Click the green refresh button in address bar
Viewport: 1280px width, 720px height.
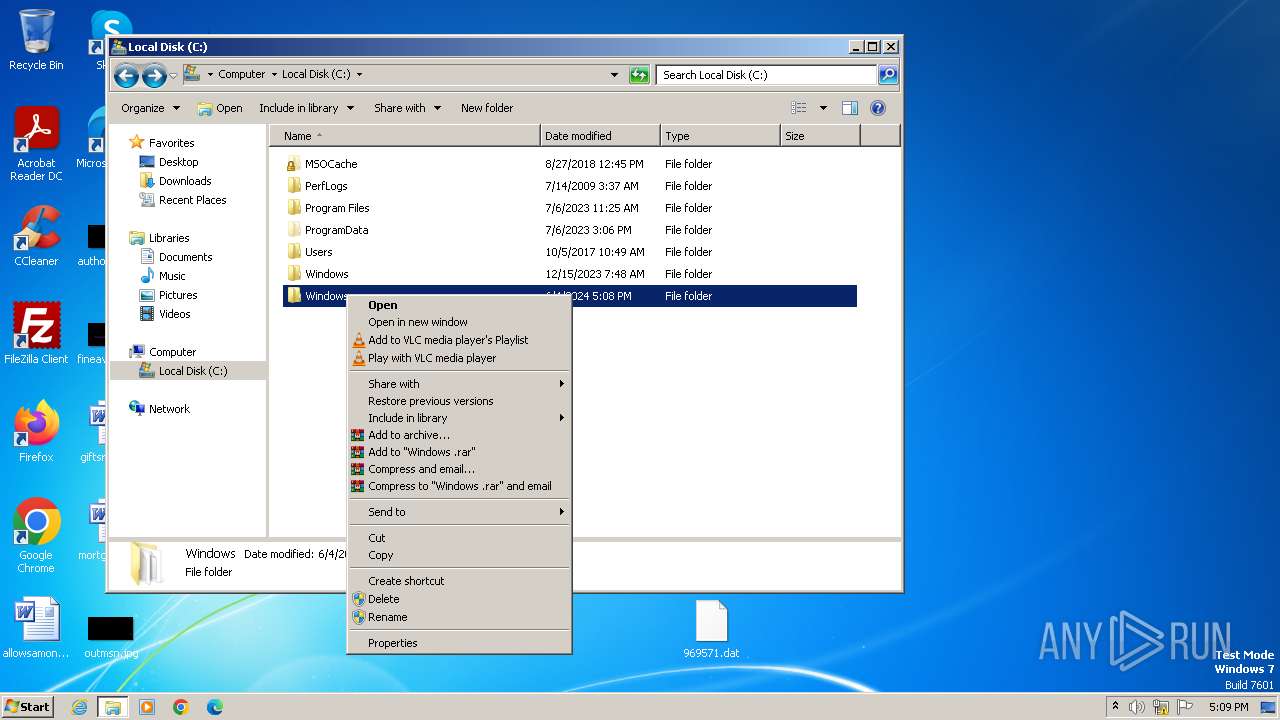point(639,75)
